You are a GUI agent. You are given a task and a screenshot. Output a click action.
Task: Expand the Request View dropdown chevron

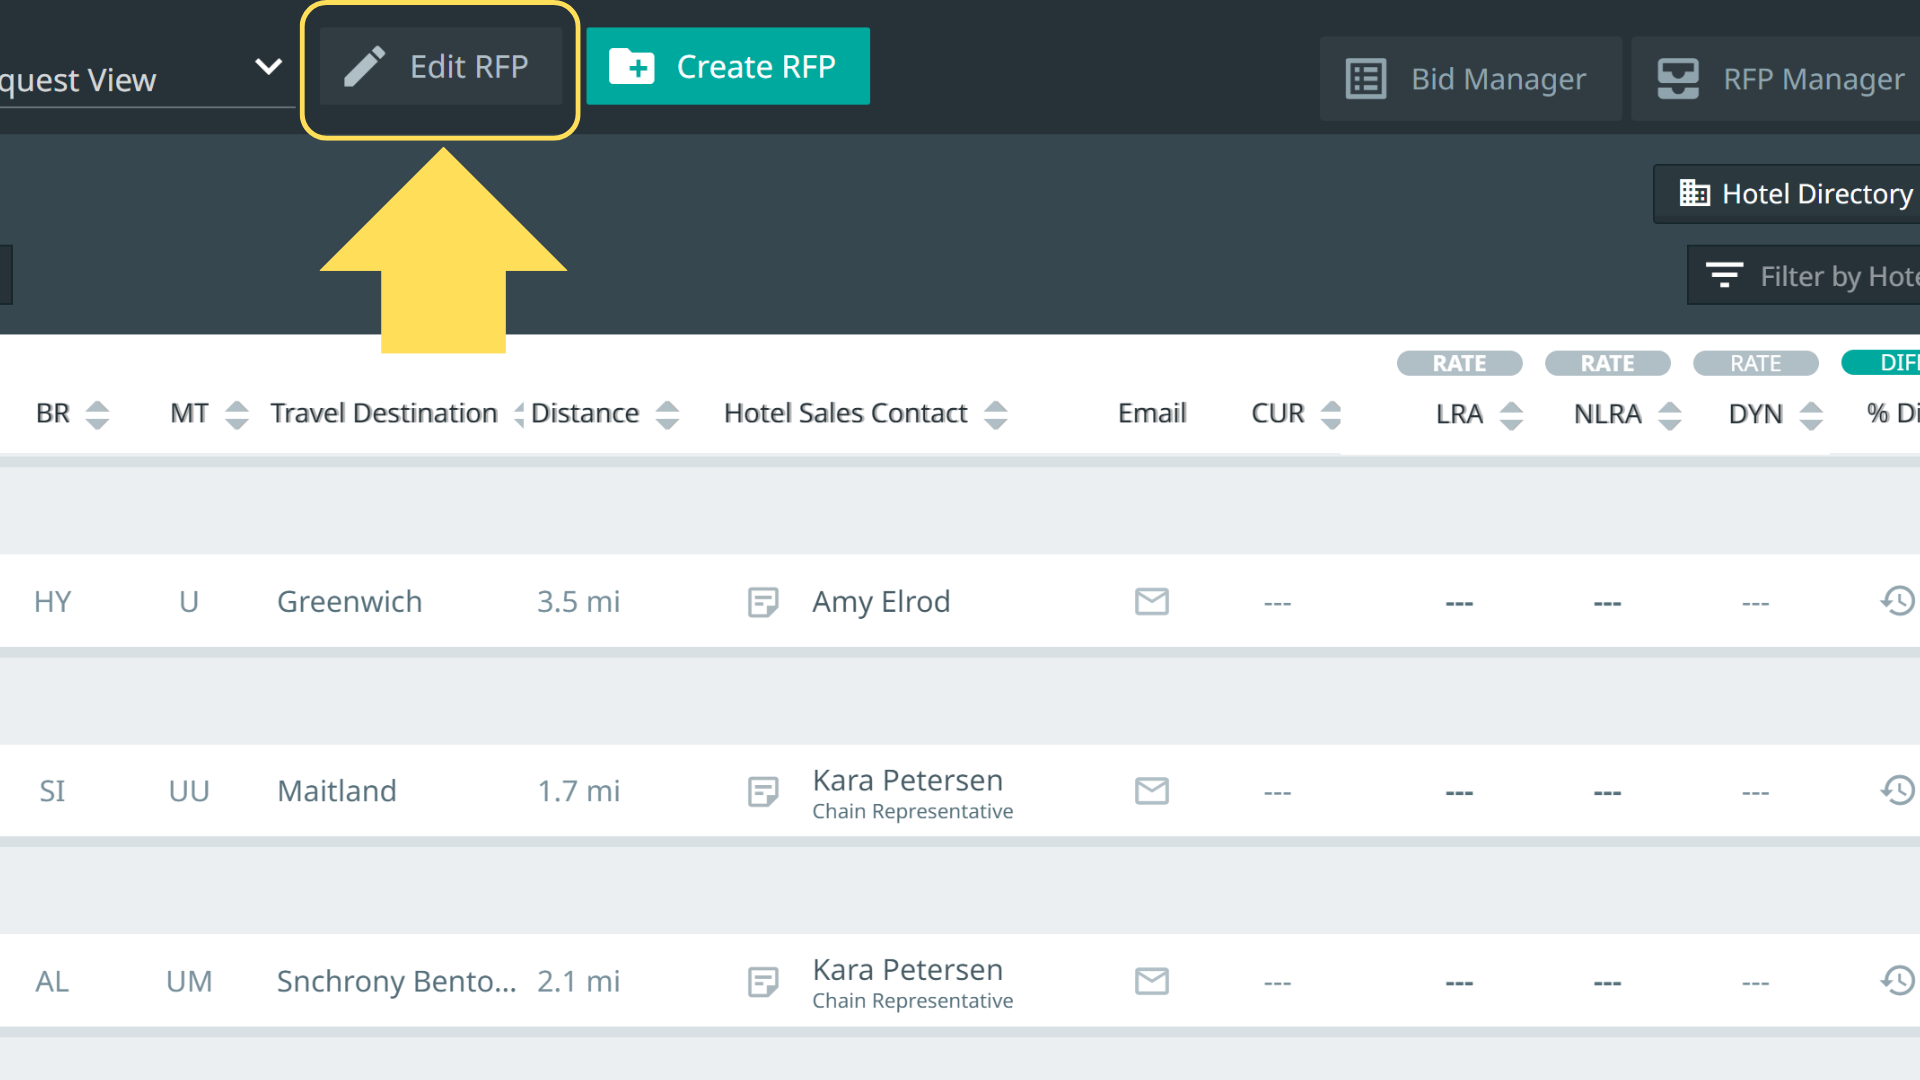[x=268, y=67]
